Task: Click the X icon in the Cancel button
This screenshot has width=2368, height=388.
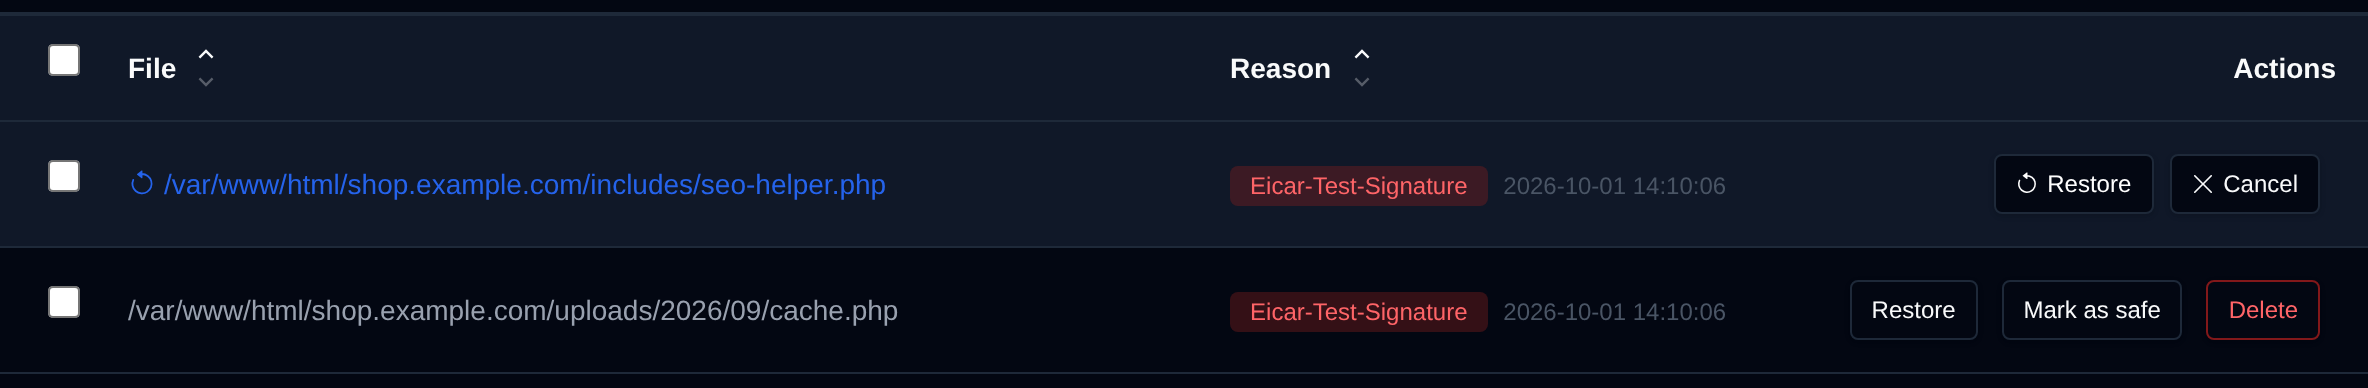Action: click(x=2203, y=184)
